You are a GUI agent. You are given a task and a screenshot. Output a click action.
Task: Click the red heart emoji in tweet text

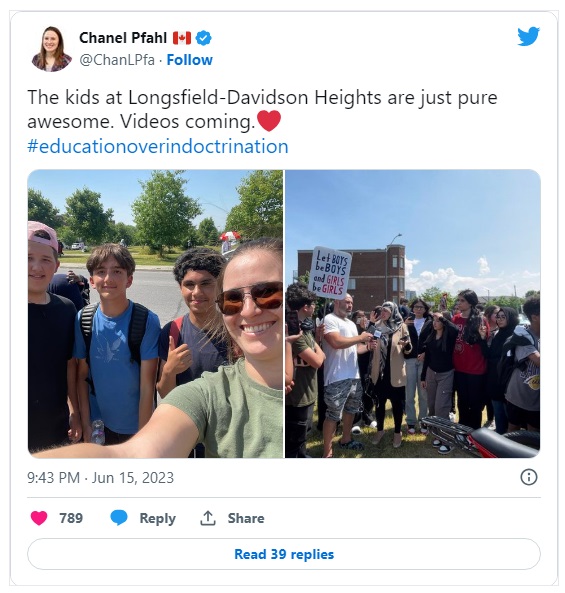coord(269,121)
